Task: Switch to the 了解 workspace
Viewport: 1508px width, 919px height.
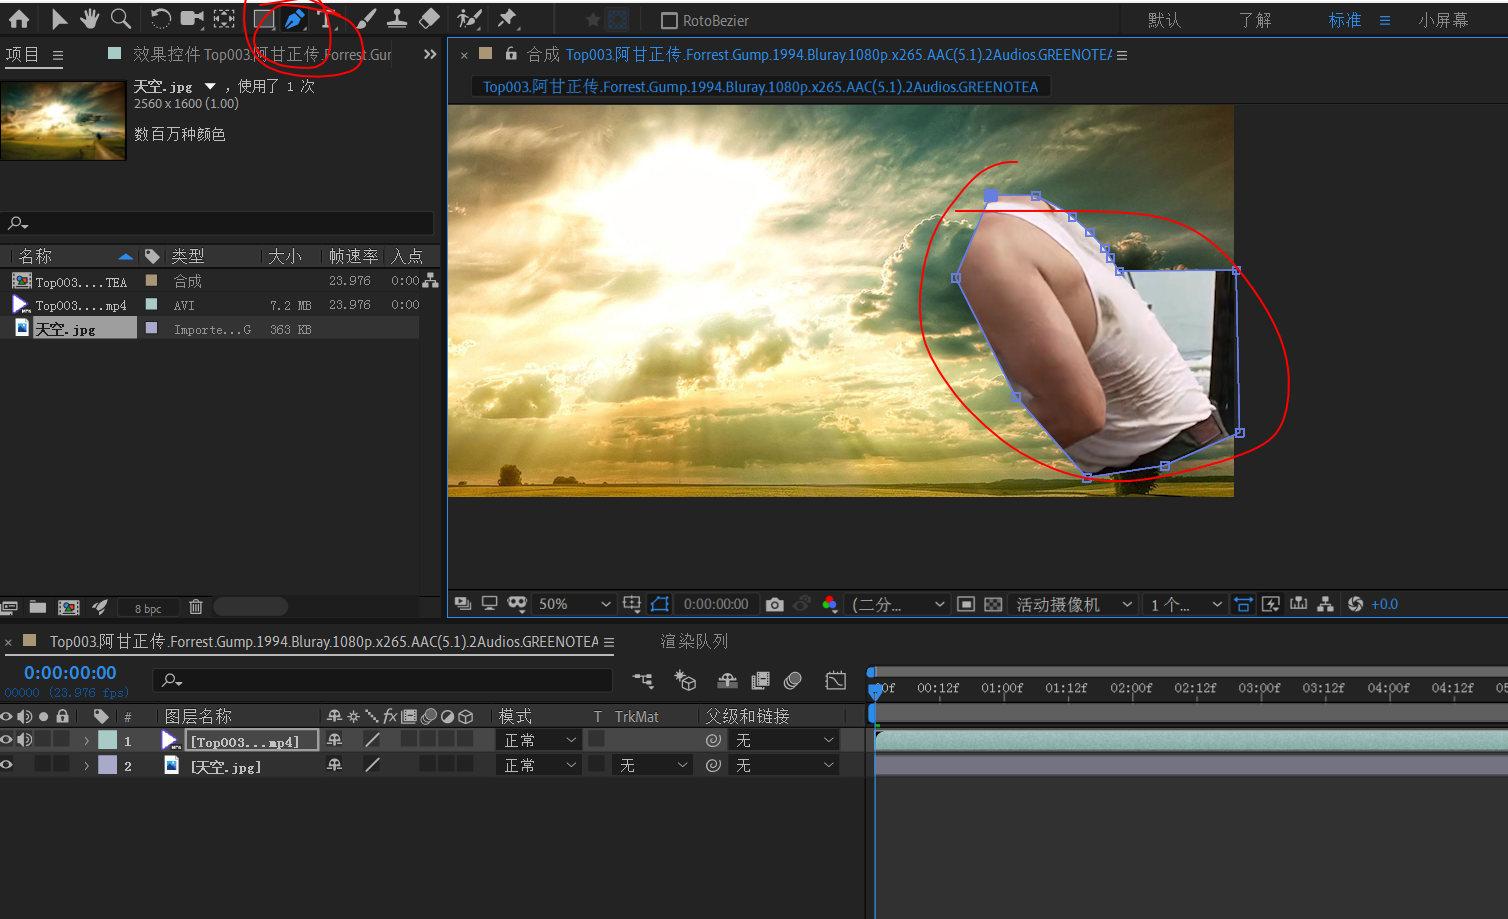Action: point(1255,20)
